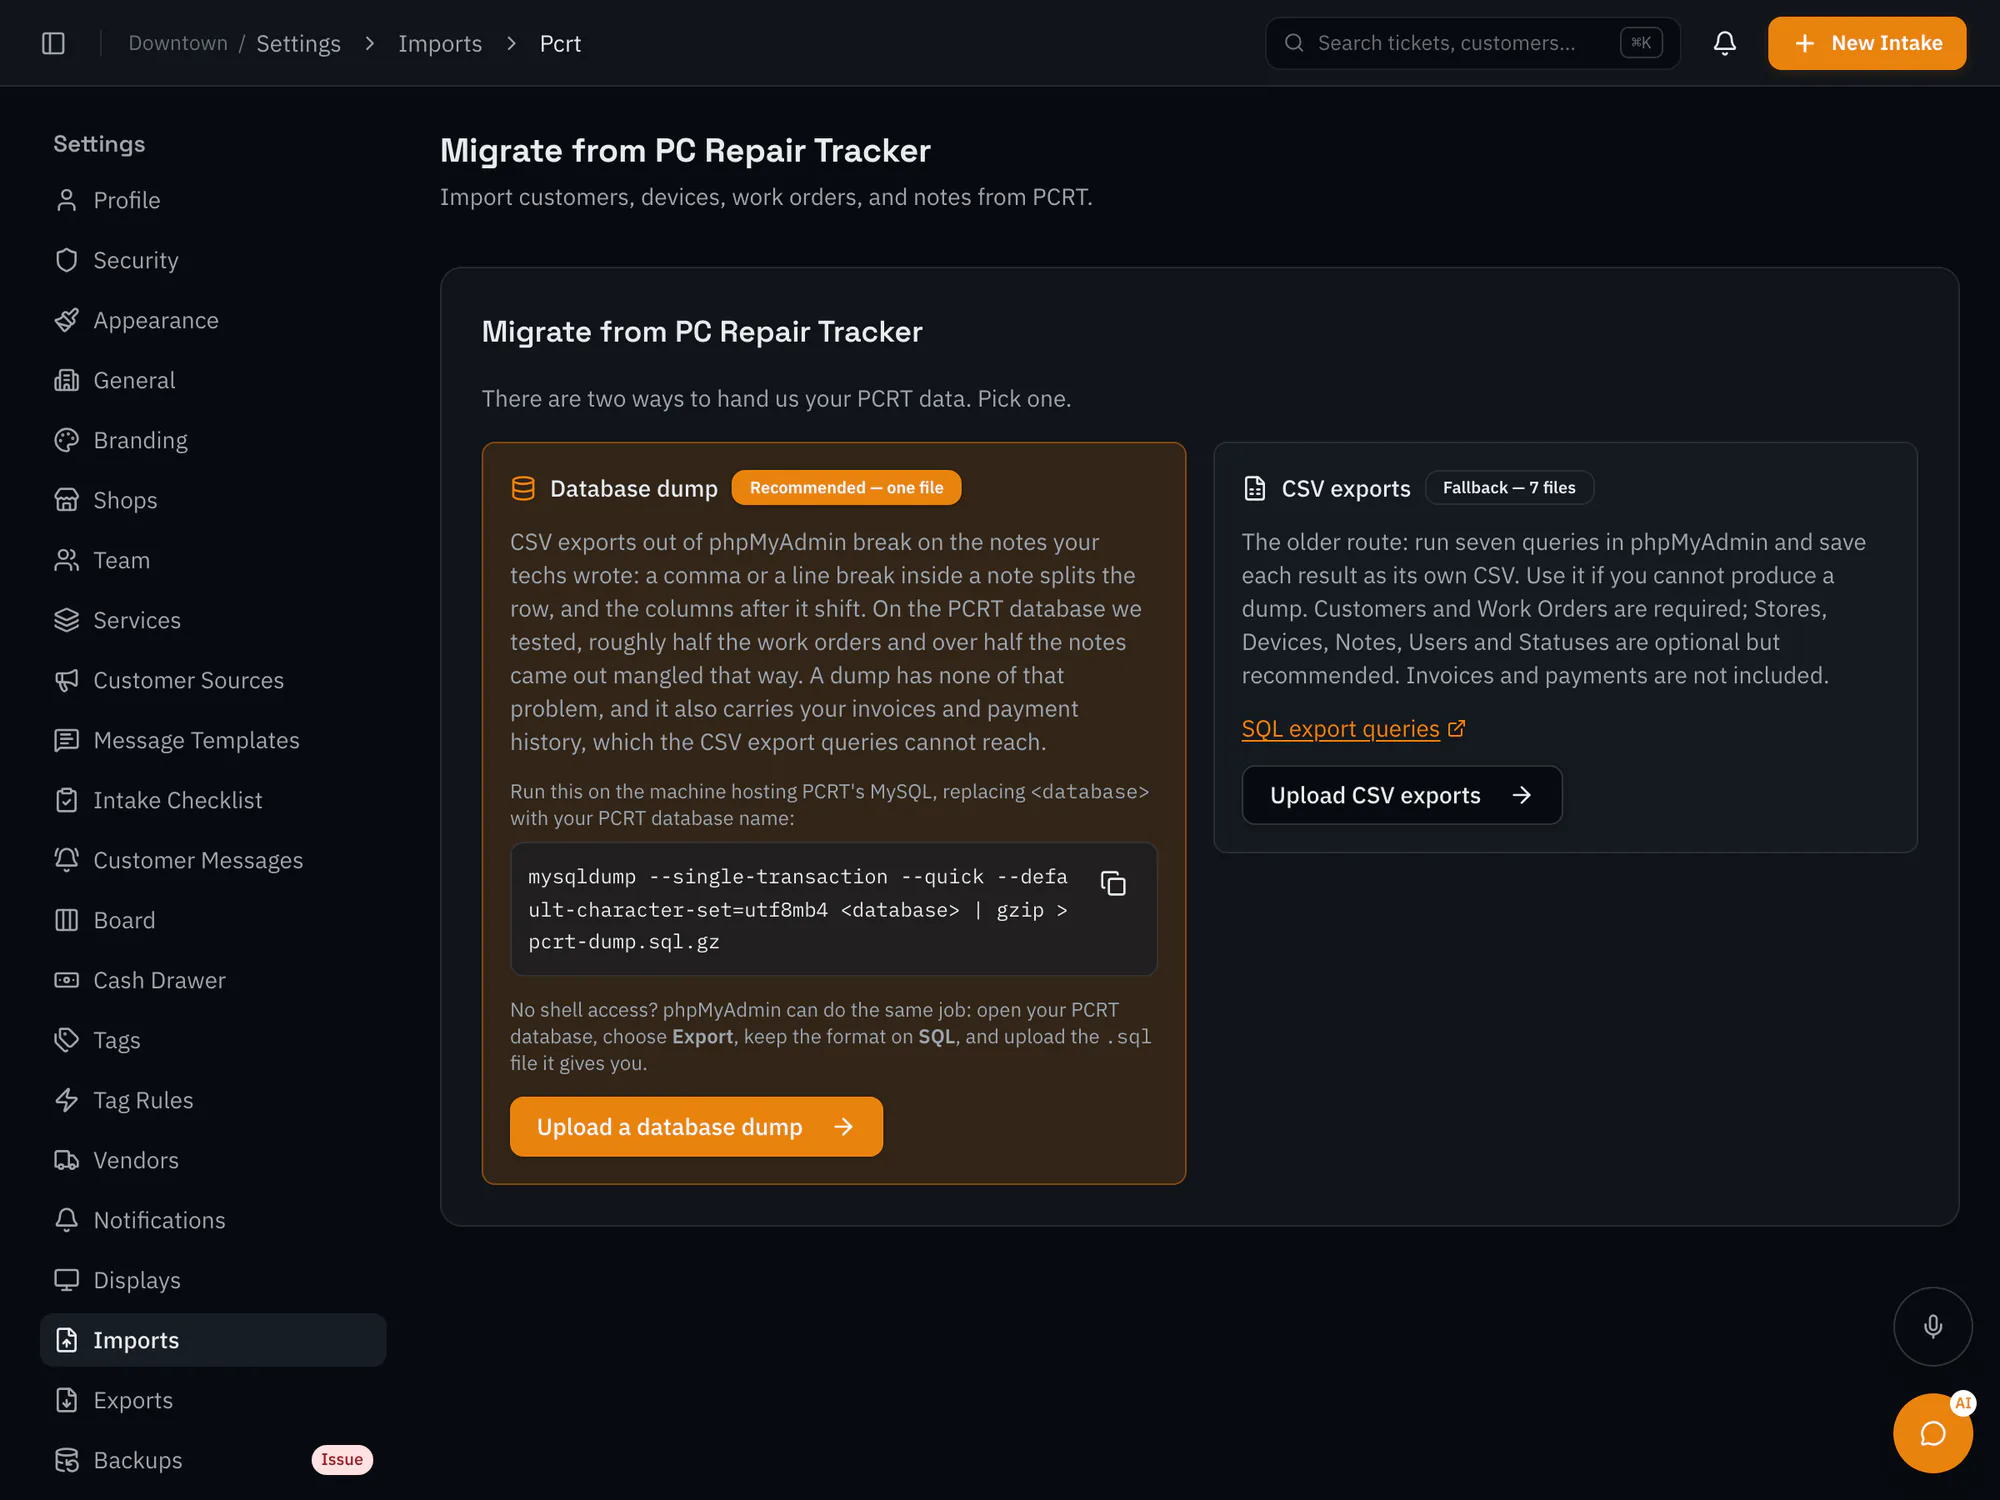This screenshot has height=1500, width=2000.
Task: Click the Shops storefront icon
Action: (x=67, y=500)
